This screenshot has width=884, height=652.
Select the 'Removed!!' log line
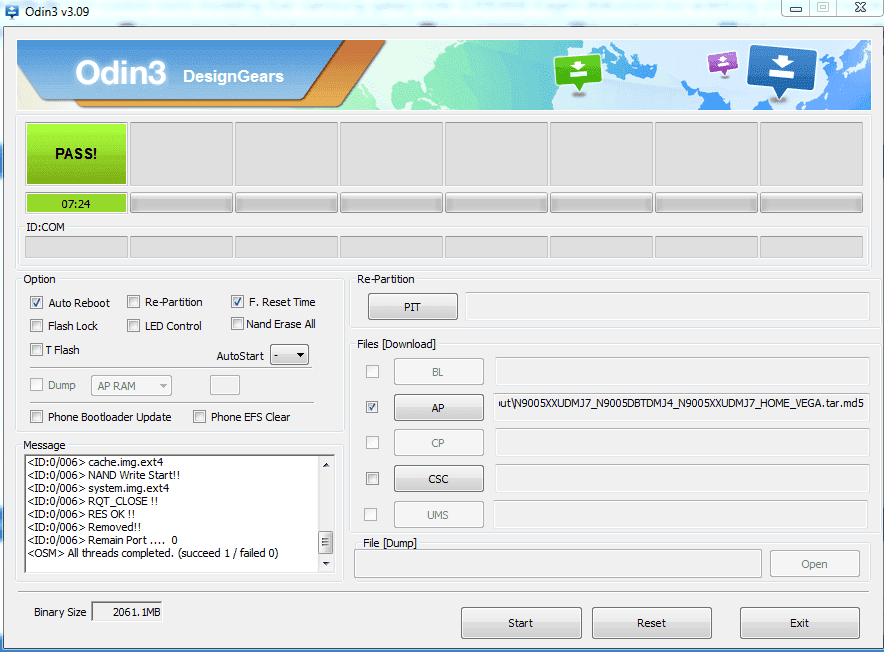pos(84,527)
